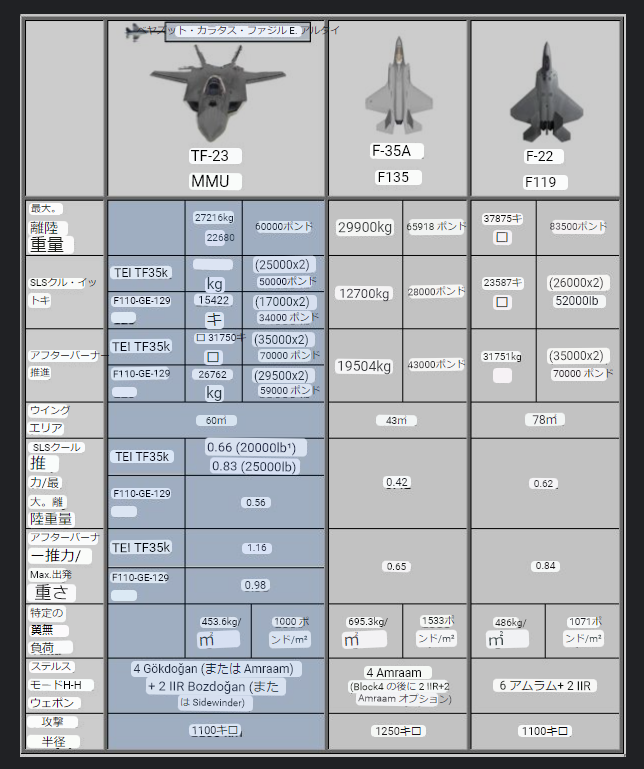Click the 0.62 ratio value
This screenshot has height=769, width=644.
[543, 484]
